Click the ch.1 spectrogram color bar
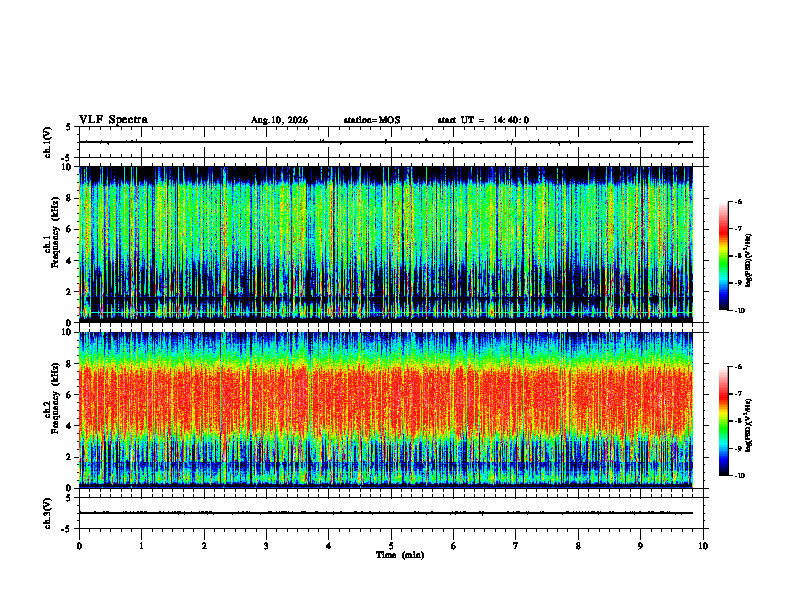This screenshot has height=612, width=792. [x=723, y=256]
